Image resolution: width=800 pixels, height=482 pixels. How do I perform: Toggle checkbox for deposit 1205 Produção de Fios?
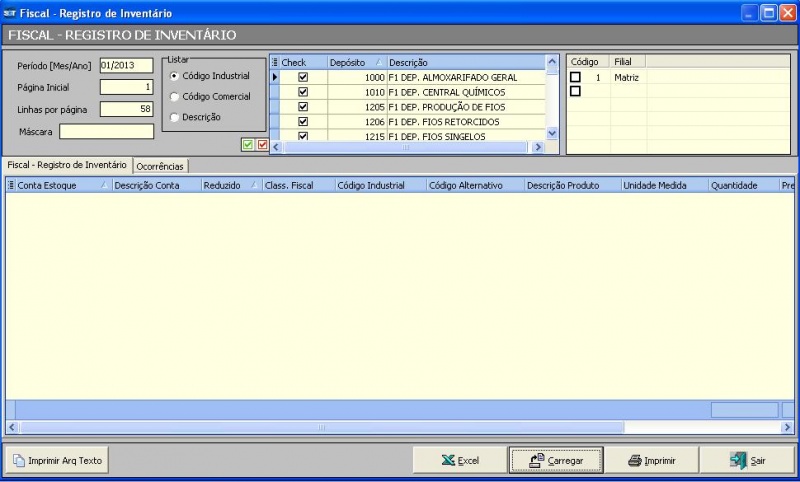click(303, 106)
